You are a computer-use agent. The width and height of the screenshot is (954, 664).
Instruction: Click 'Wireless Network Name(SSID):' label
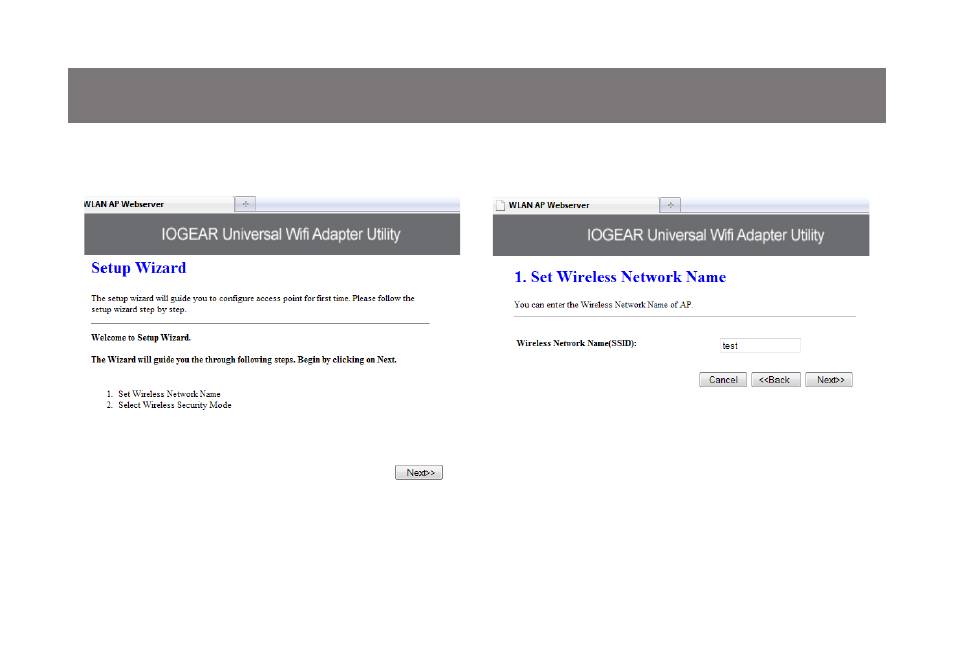point(576,343)
